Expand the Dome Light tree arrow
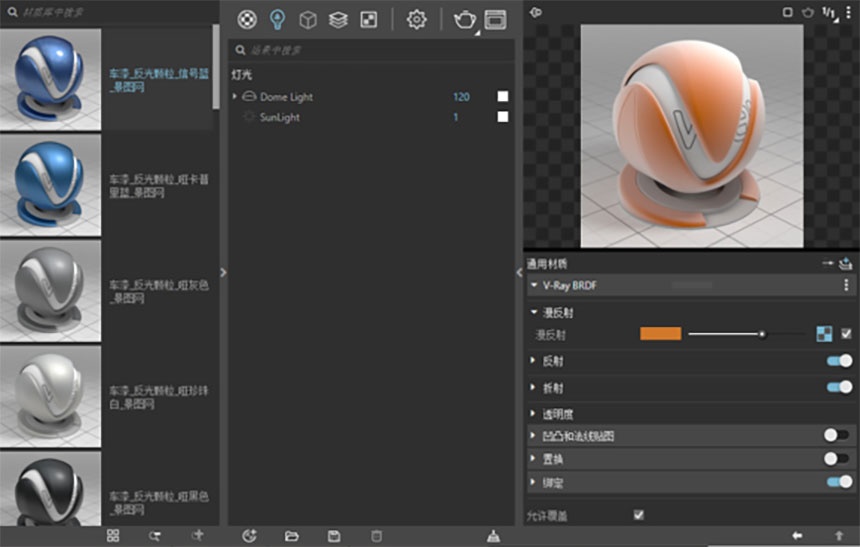 click(x=235, y=97)
